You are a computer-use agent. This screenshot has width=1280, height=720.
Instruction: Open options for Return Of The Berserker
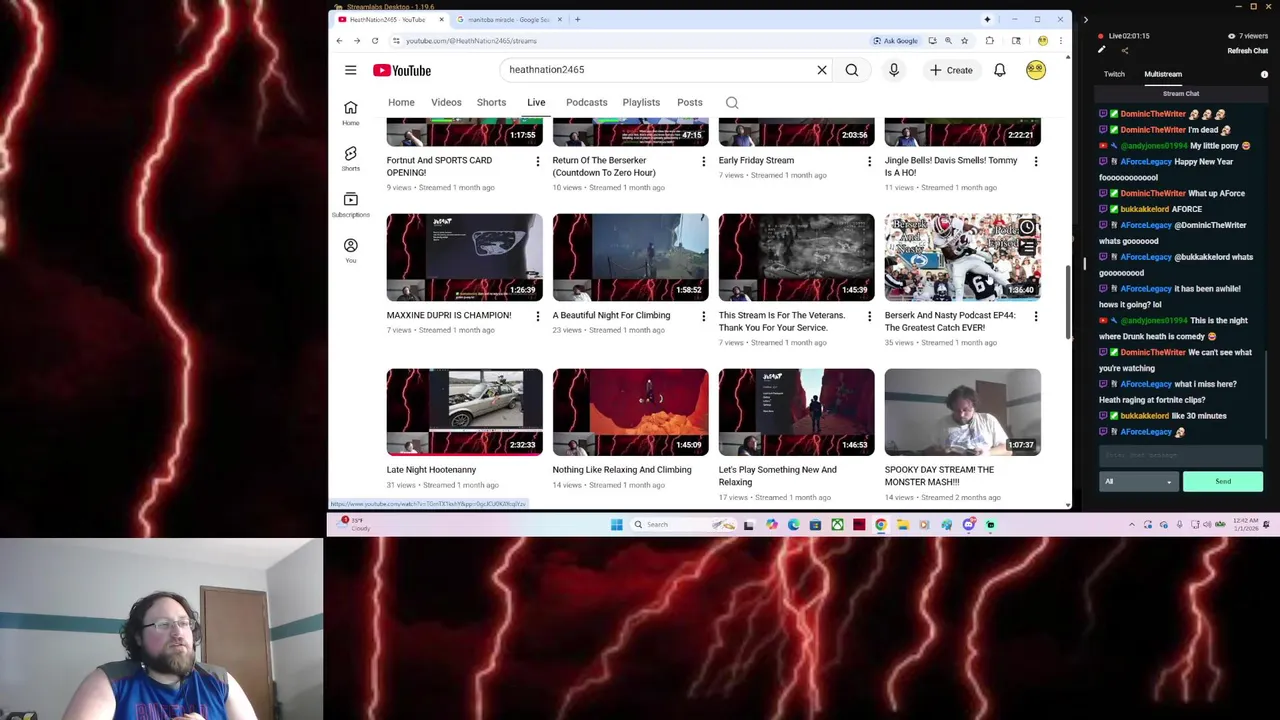point(703,161)
